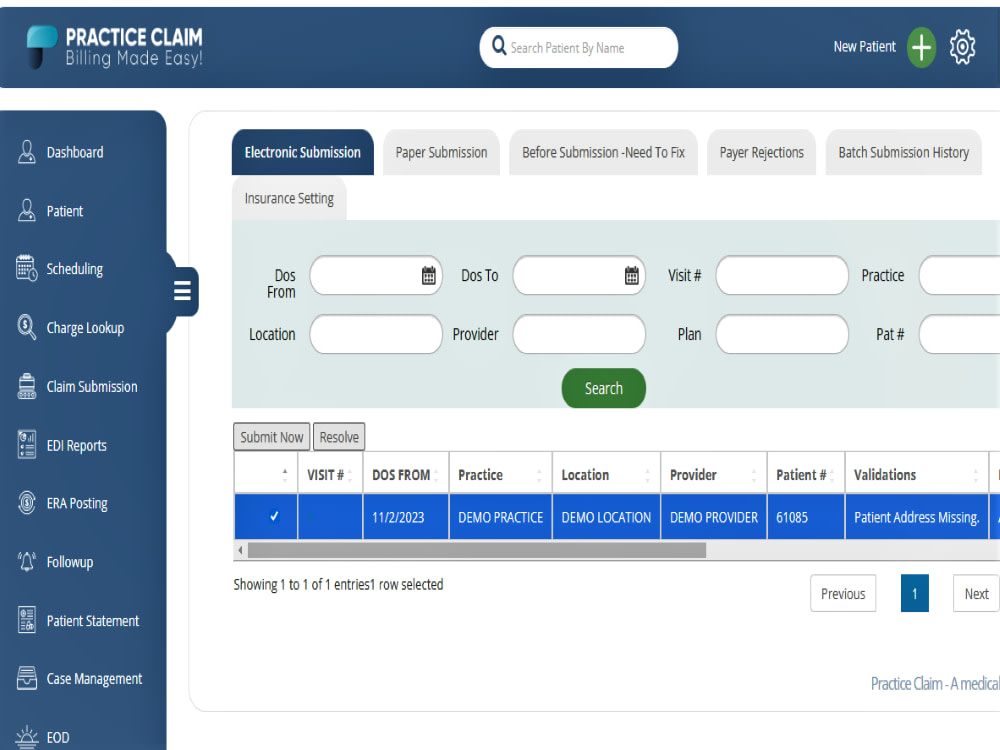Sort table by Practice column

tap(501, 474)
